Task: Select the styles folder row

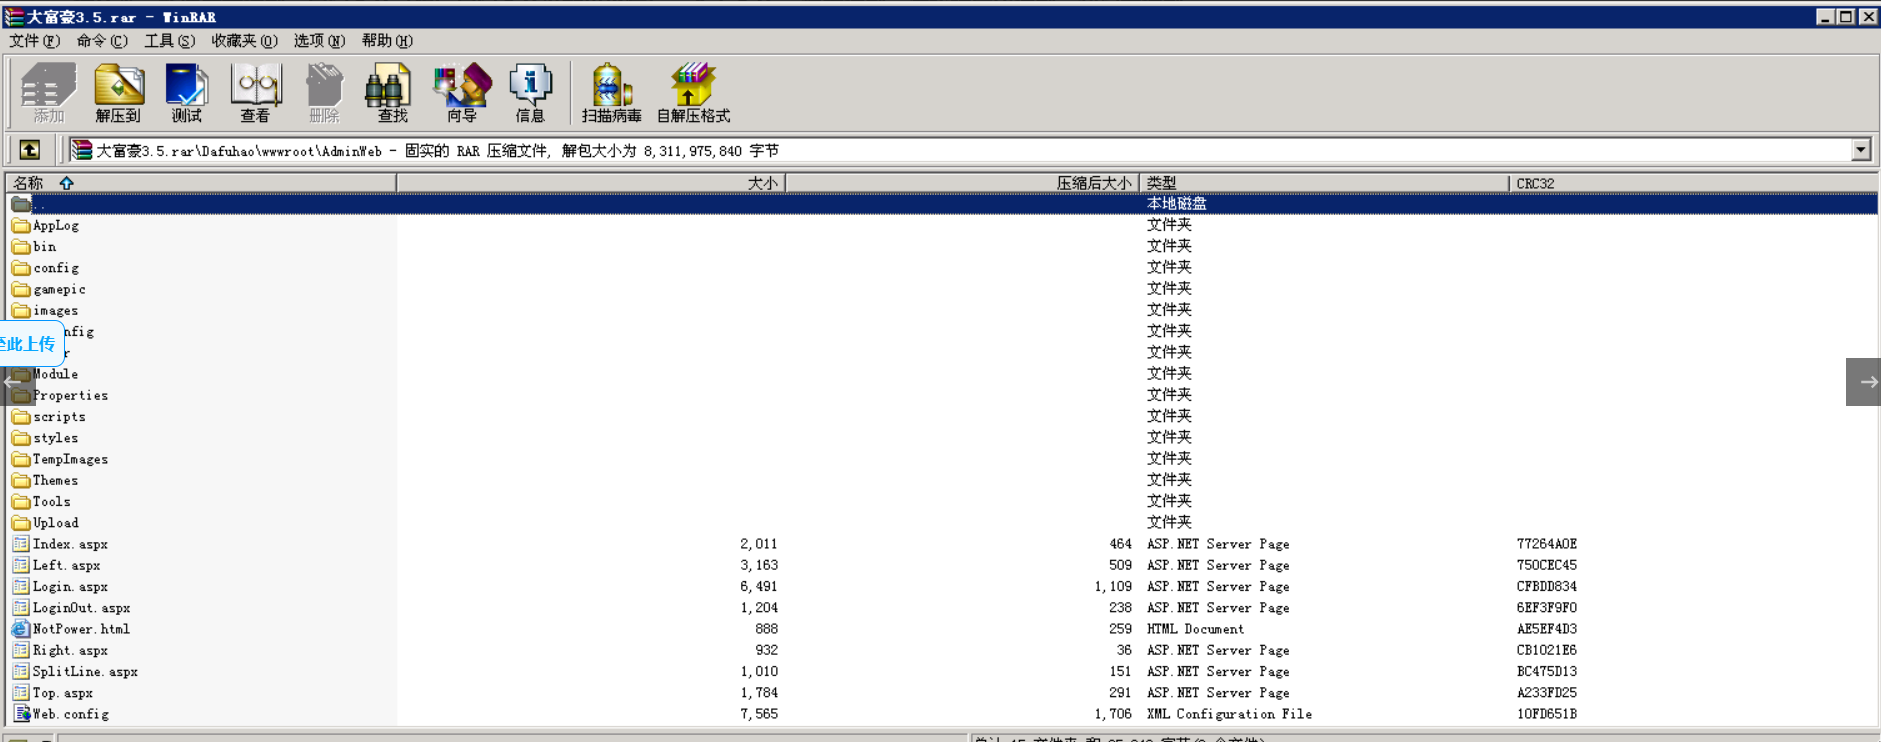Action: pyautogui.click(x=941, y=437)
